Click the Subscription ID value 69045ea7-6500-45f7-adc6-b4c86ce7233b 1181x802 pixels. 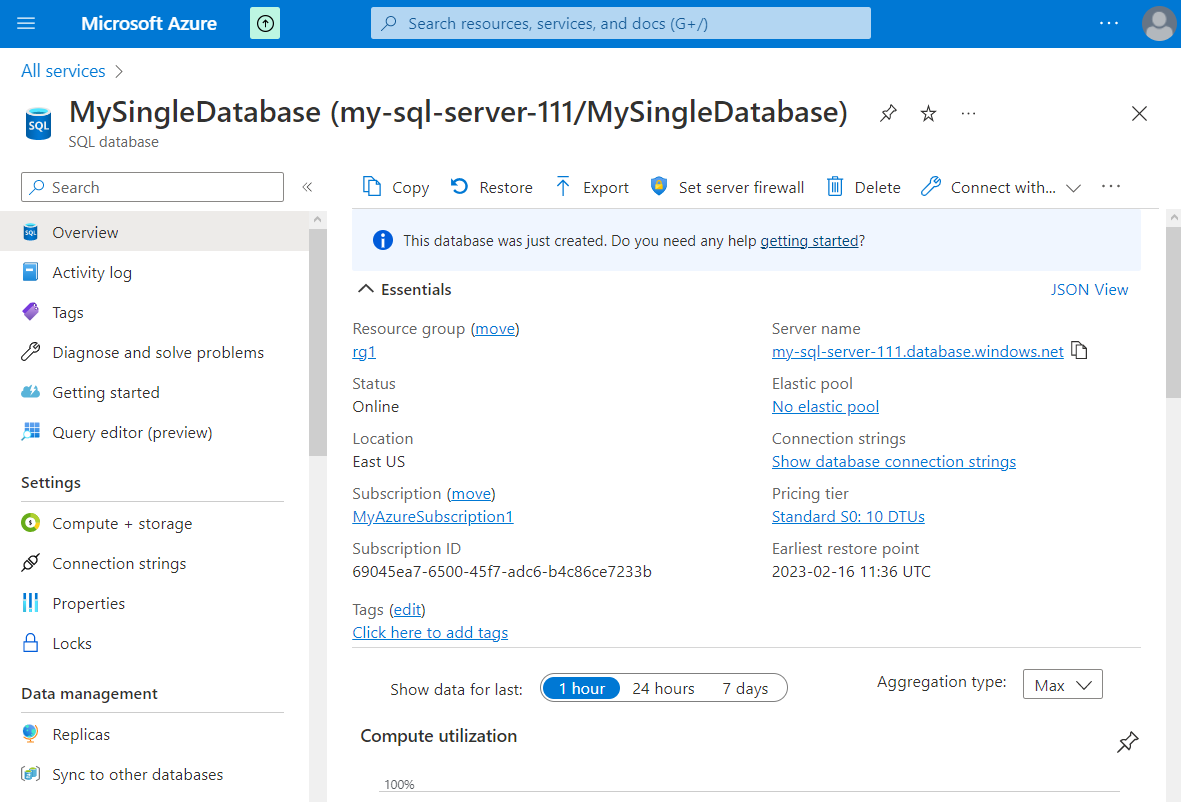[x=502, y=572]
